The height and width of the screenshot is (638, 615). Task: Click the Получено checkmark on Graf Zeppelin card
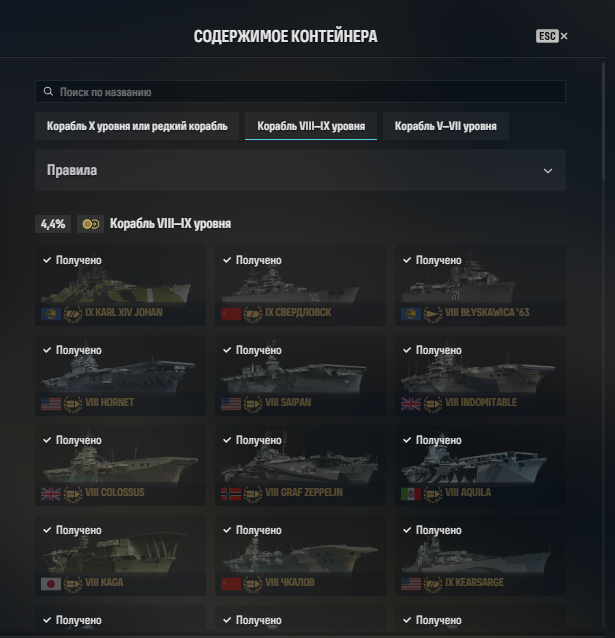point(227,440)
